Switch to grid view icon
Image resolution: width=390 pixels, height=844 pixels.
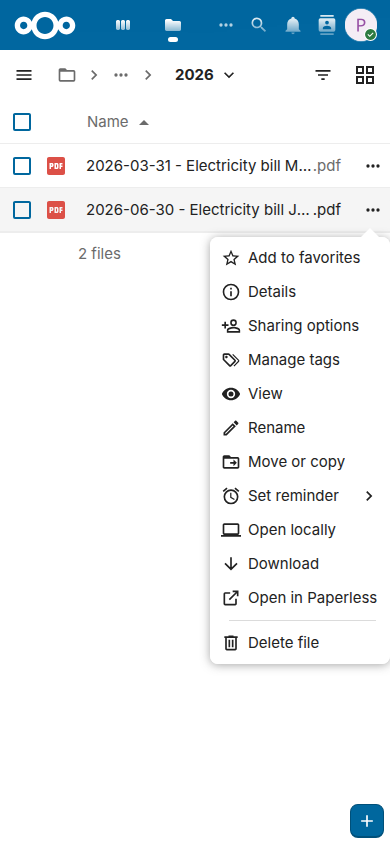pos(365,75)
